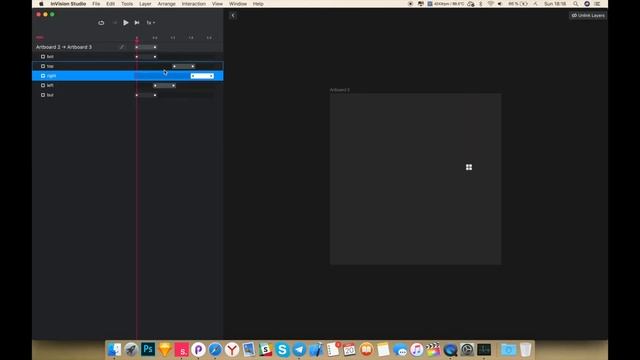Open Skype from the dock

282,349
